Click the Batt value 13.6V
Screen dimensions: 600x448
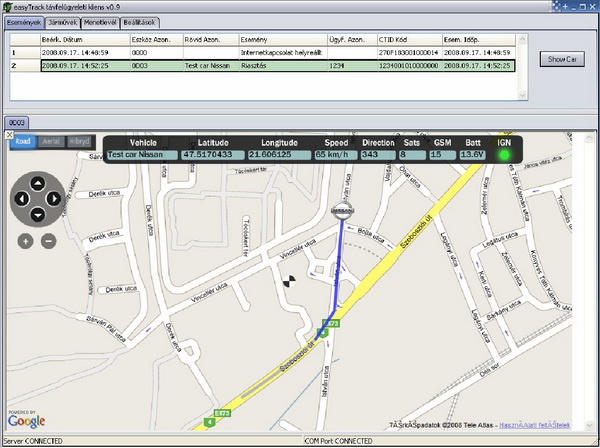tap(473, 155)
